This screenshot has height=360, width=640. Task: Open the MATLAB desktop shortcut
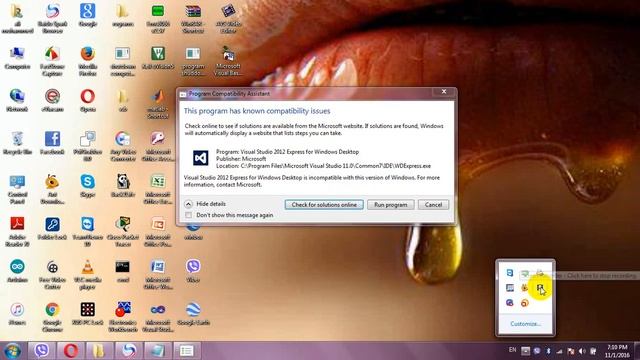158,104
